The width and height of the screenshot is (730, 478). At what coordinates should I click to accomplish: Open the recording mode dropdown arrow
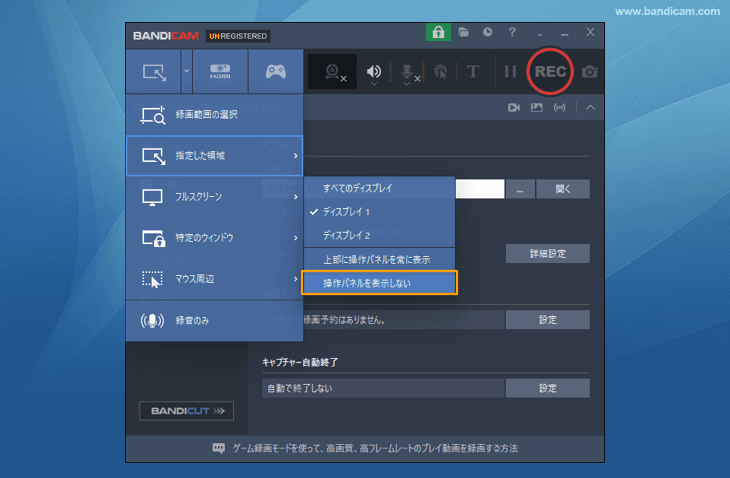click(187, 71)
